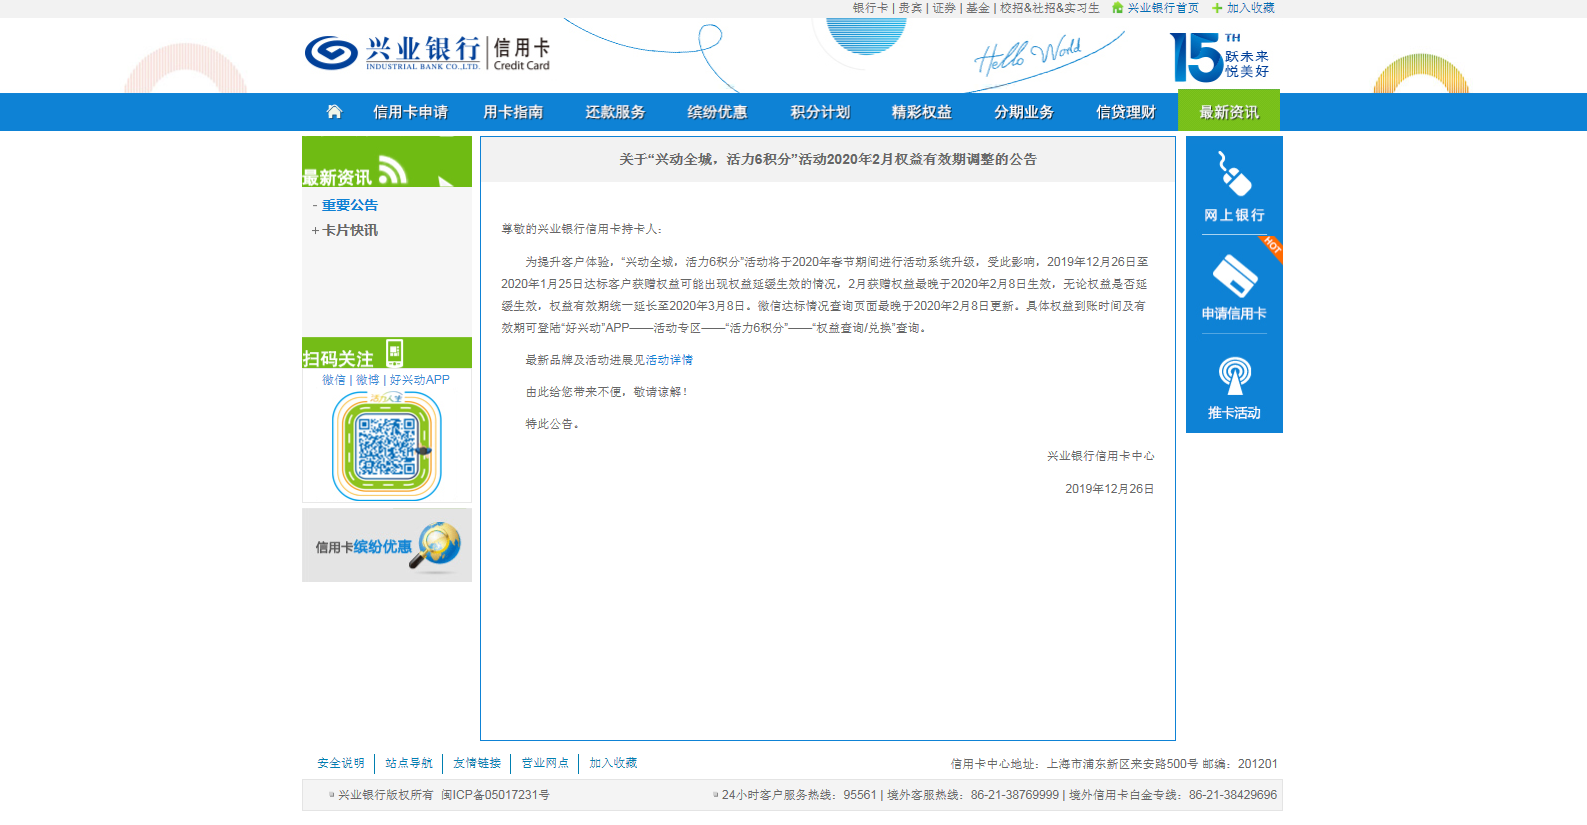Open the 缤纷优惠 menu

(717, 112)
